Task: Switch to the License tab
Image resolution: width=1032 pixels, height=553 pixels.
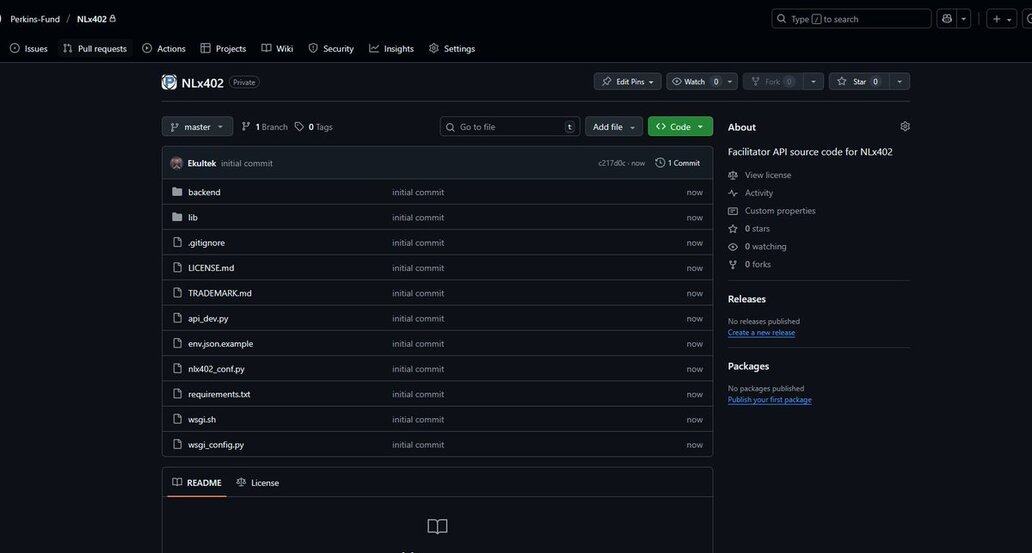Action: click(x=258, y=483)
